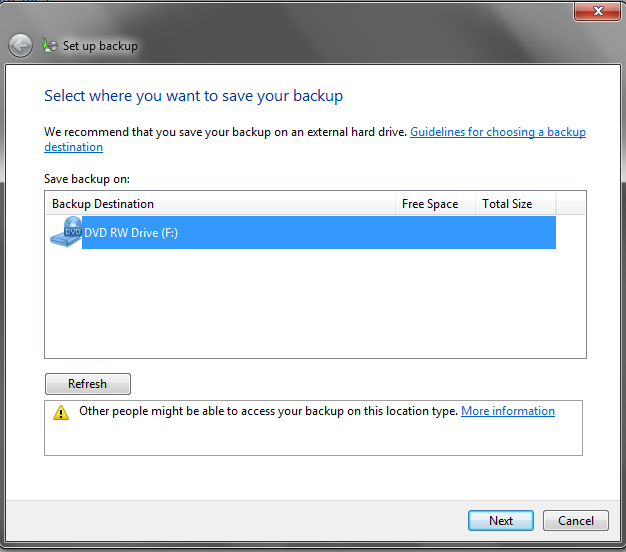Cancel the backup setup
This screenshot has width=626, height=552.
(576, 520)
